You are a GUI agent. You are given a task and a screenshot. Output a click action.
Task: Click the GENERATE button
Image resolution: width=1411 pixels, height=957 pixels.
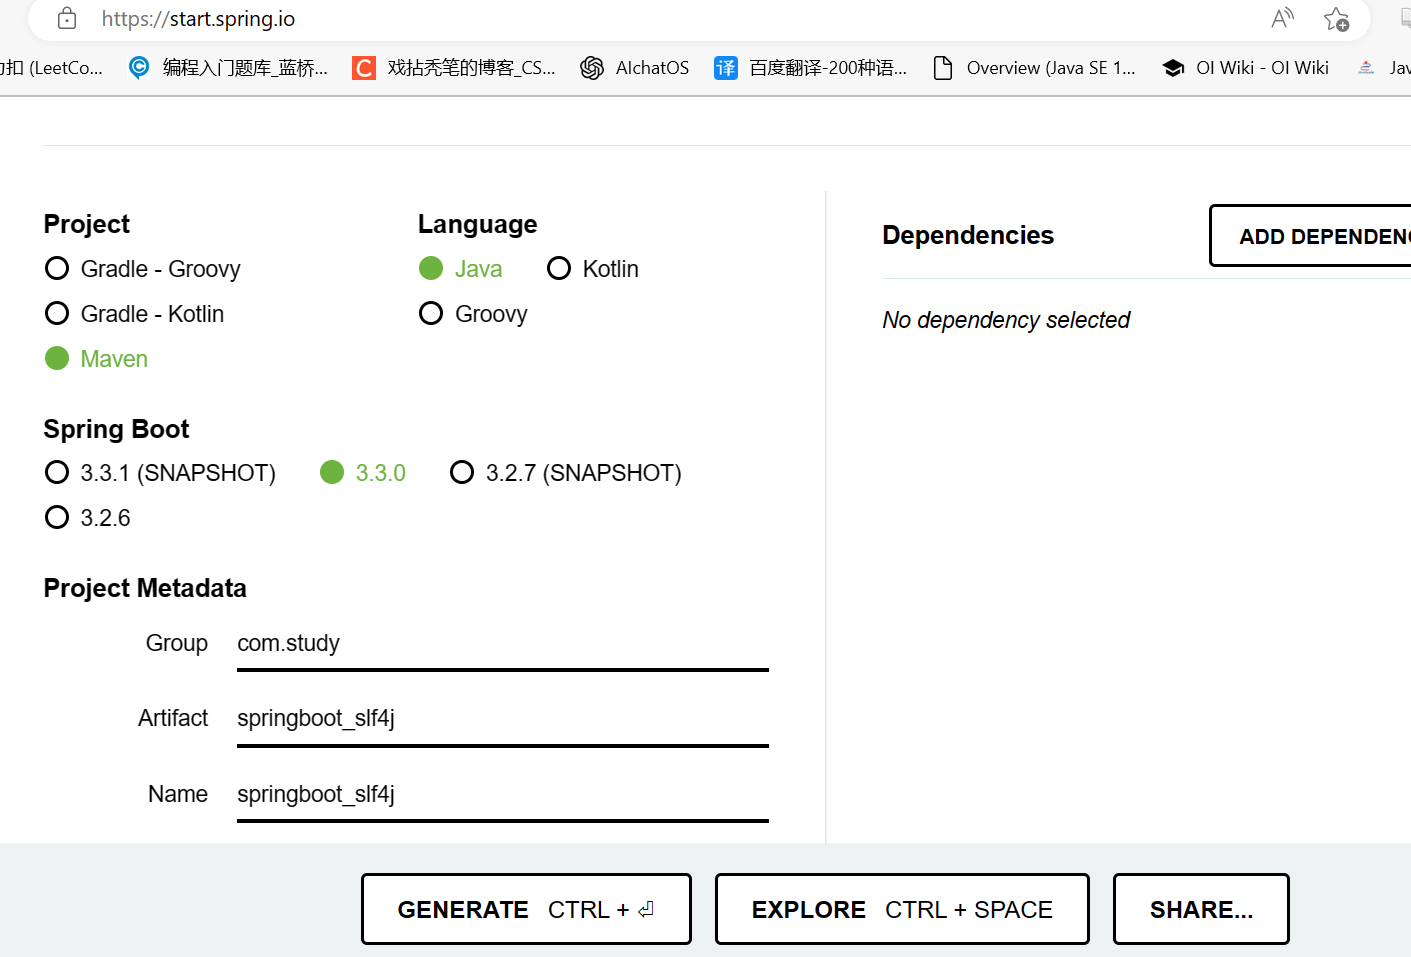[526, 909]
